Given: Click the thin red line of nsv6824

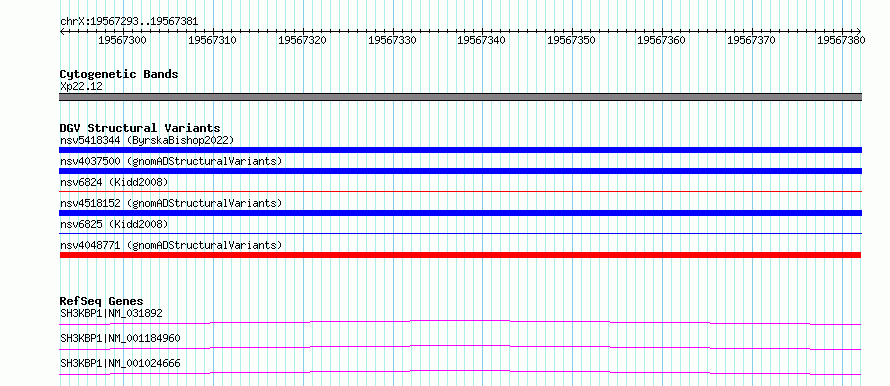Looking at the screenshot, I should click(x=460, y=192).
